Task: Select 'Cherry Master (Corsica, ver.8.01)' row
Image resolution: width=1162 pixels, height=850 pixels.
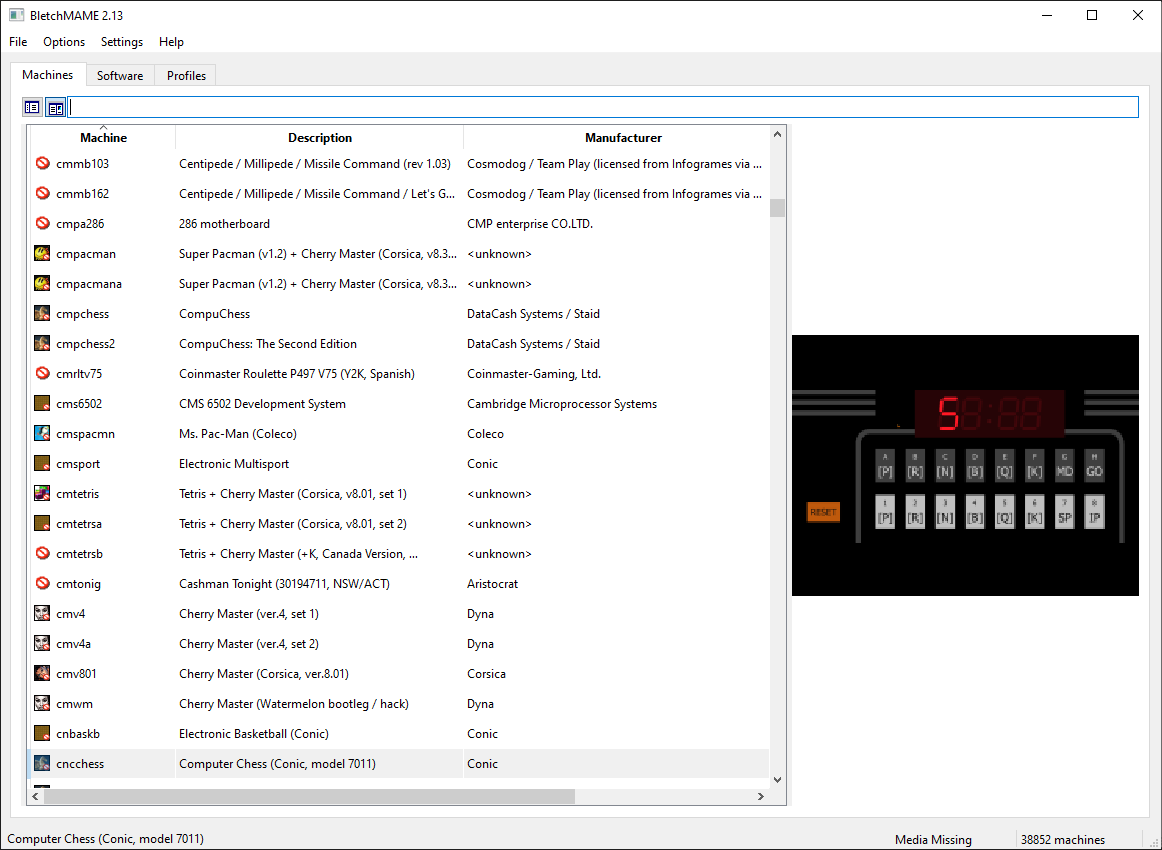Action: [x=399, y=674]
